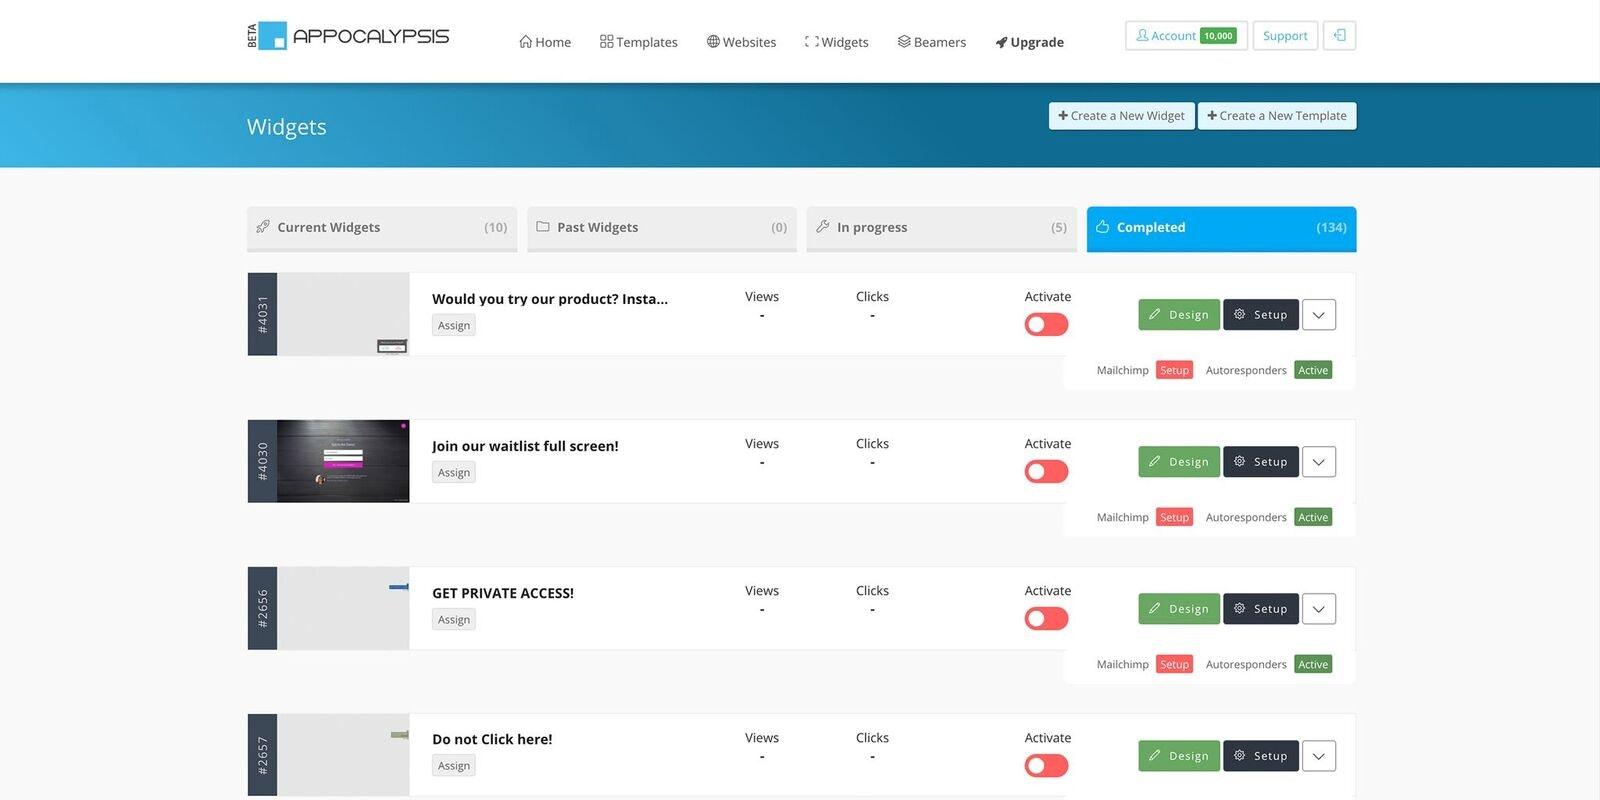
Task: Open the Home nav item with house icon
Action: click(x=545, y=42)
